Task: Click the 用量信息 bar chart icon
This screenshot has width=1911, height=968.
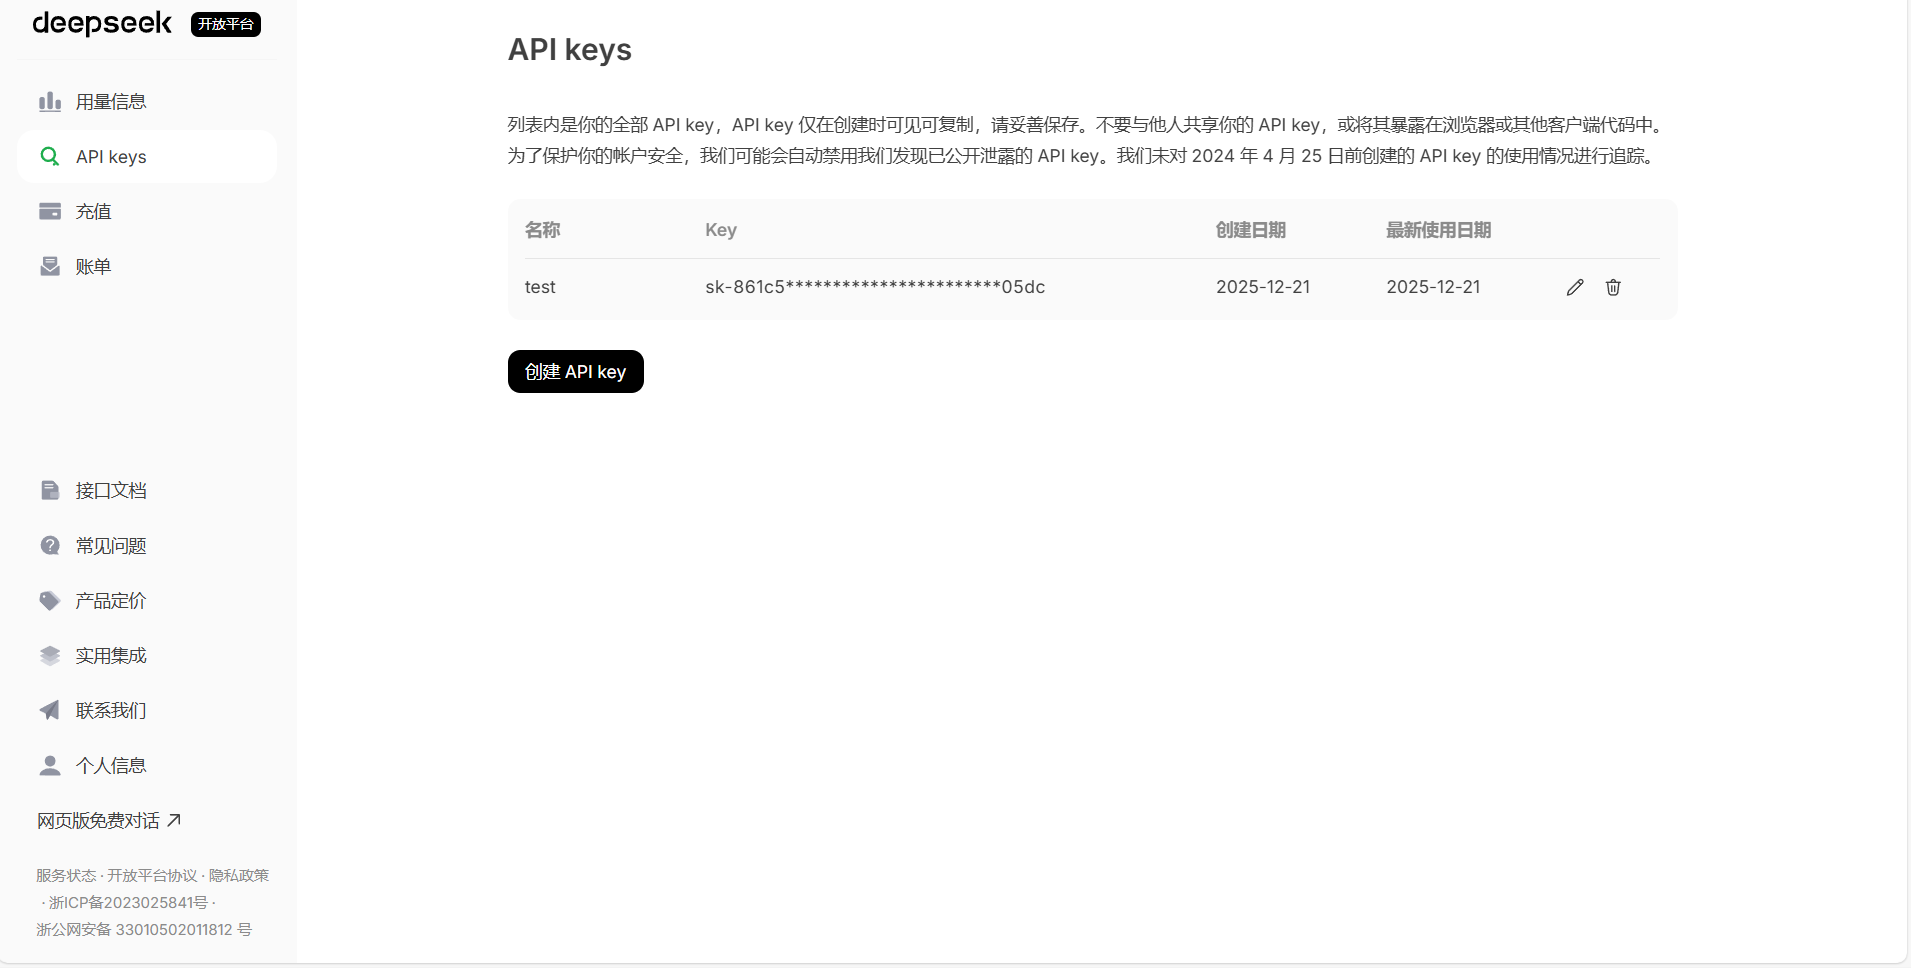Action: pyautogui.click(x=50, y=101)
